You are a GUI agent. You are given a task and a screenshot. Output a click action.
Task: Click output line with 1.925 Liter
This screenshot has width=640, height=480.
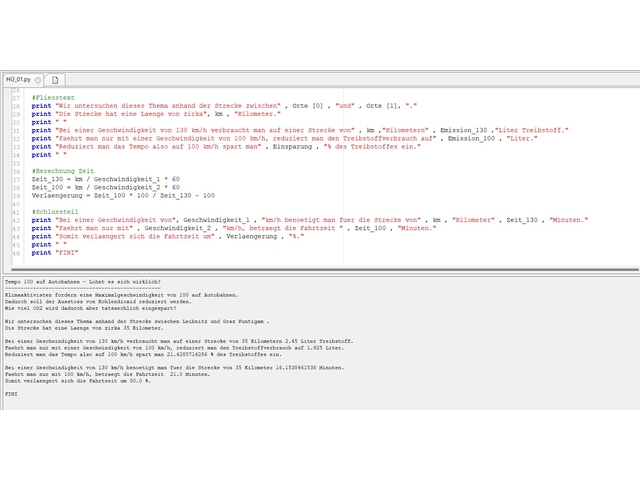[x=174, y=348]
